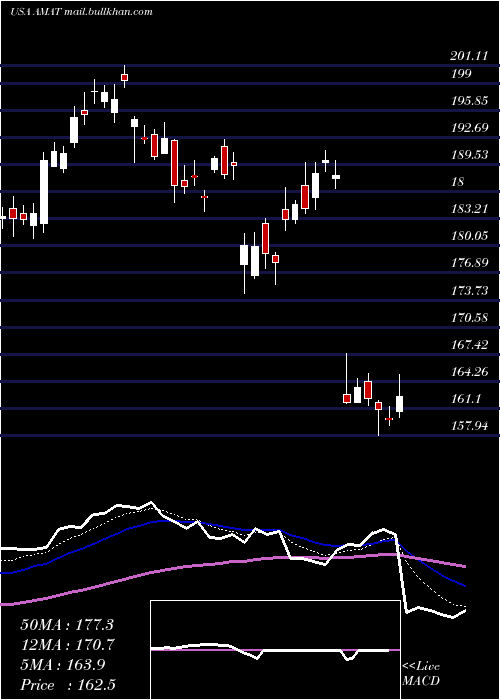This screenshot has width=500, height=700.
Task: Click the 173.73 price level label
Action: point(469,291)
